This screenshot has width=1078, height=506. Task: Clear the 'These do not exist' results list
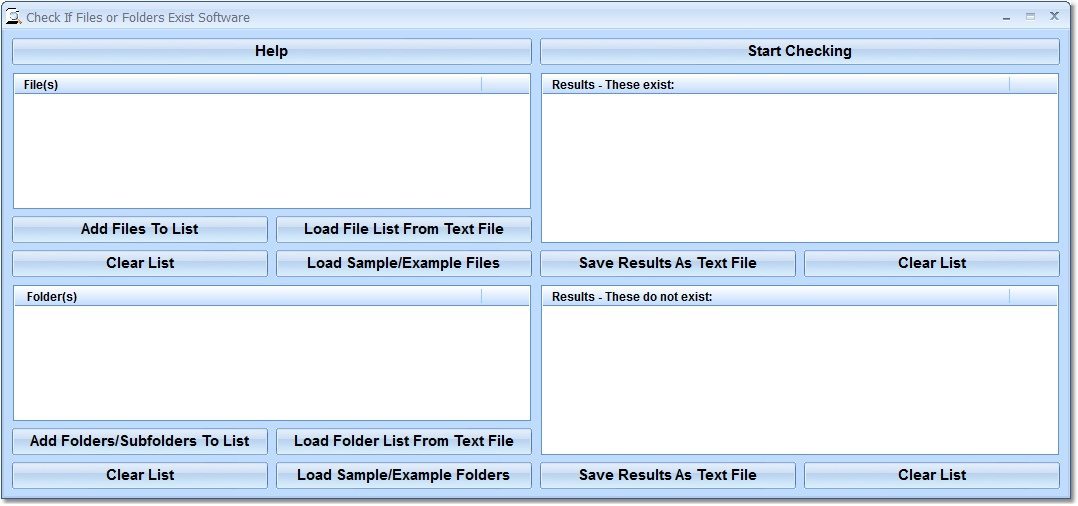[931, 475]
